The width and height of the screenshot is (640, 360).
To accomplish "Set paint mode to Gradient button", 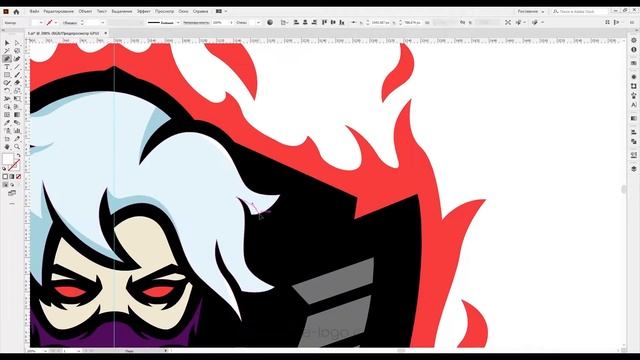I will 12,177.
